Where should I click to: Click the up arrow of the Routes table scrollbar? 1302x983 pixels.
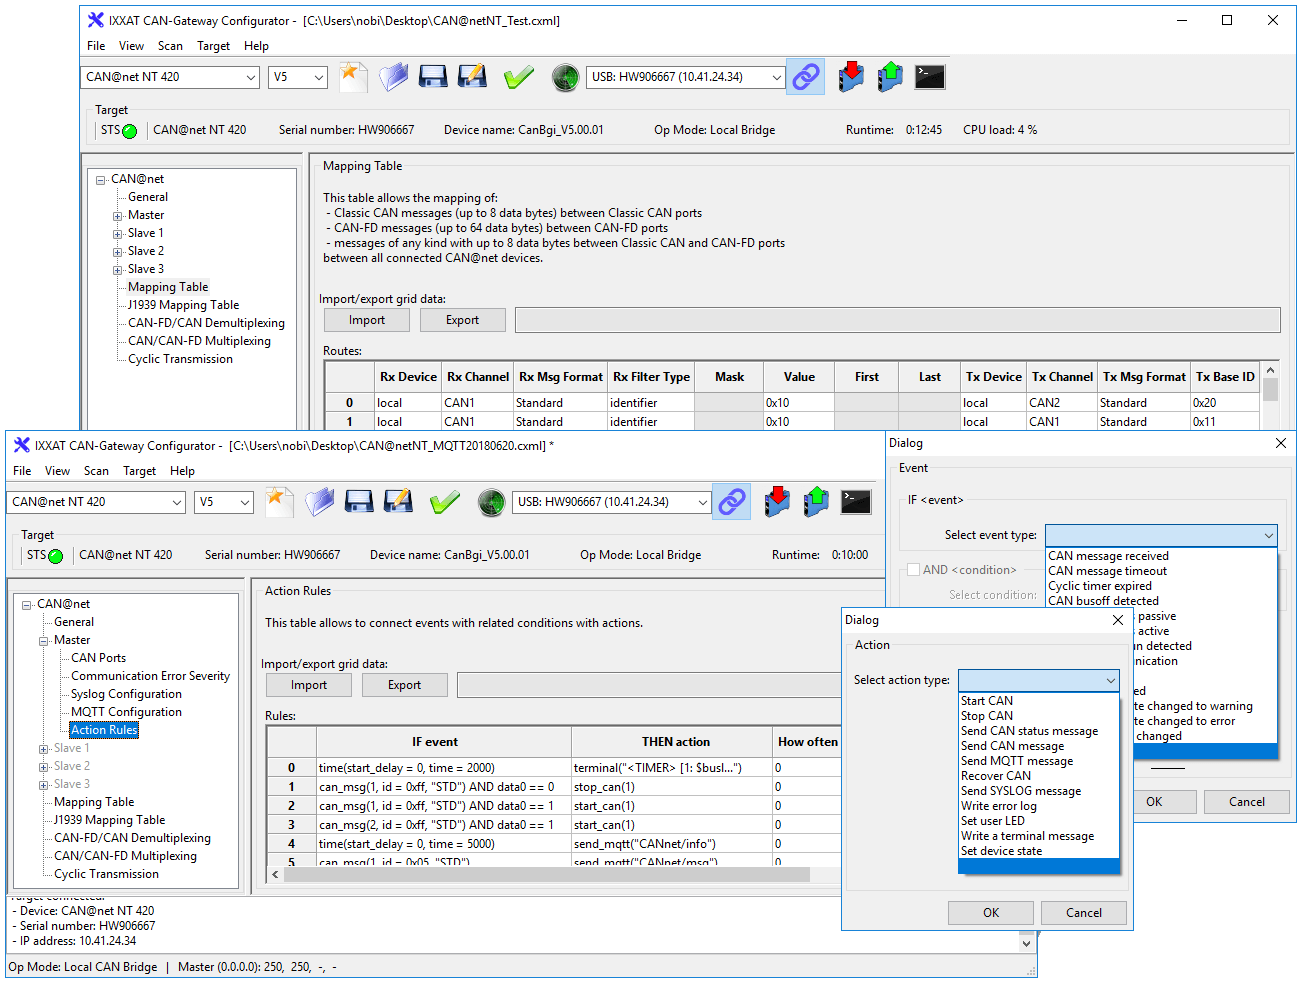[1270, 370]
